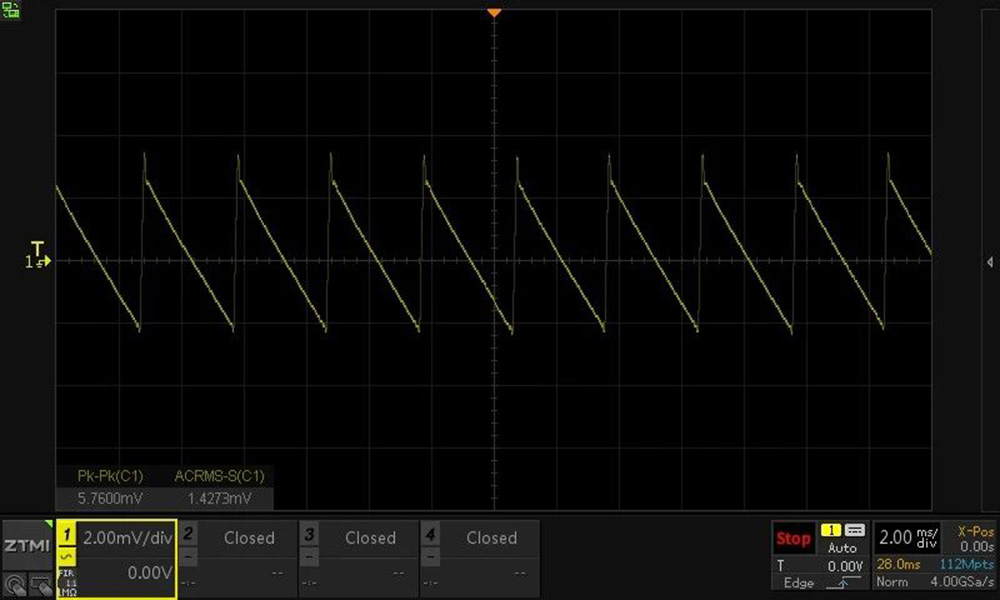Change the Auto trigger mode
This screenshot has height=600, width=1000.
[x=842, y=548]
